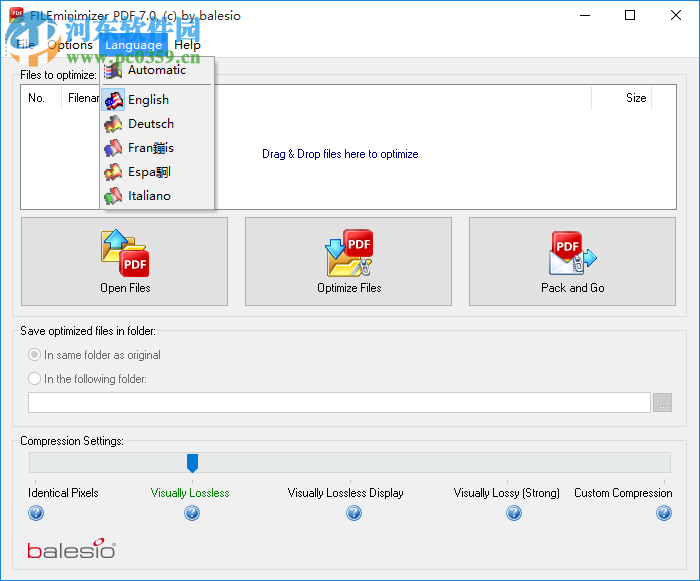Open the Help menu

187,45
